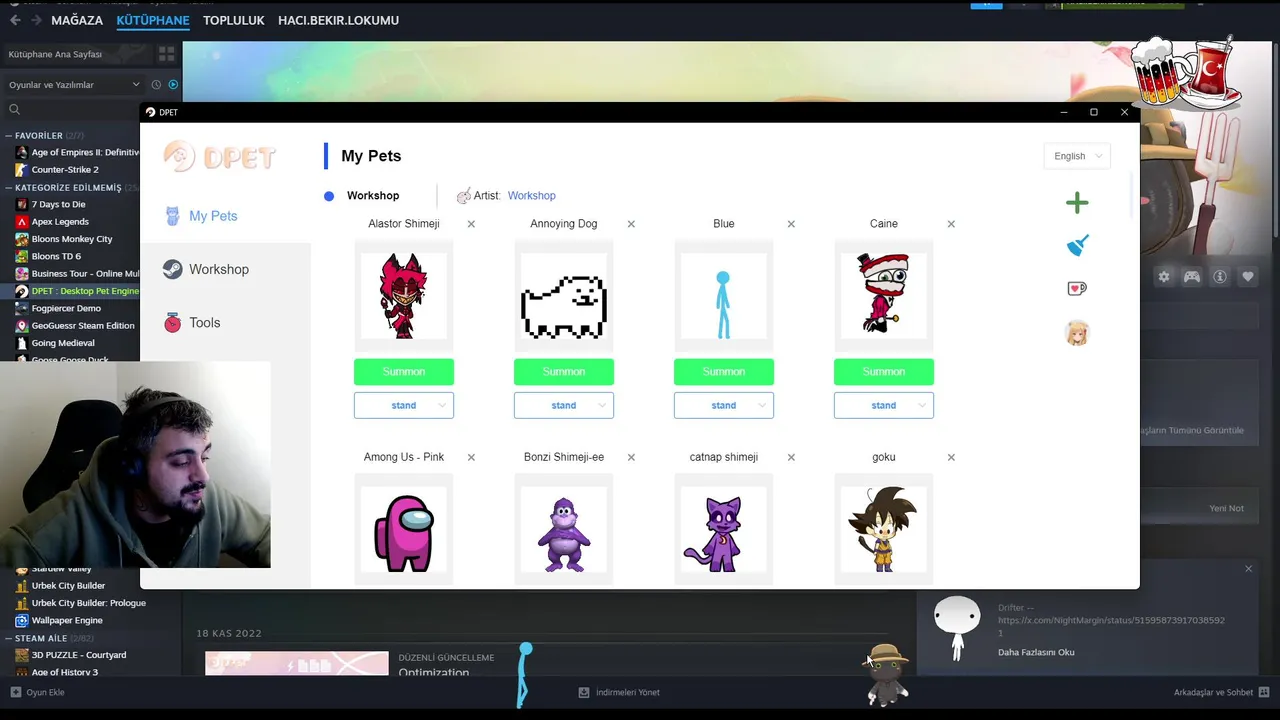1280x720 pixels.
Task: Go forward with Steam forward arrow
Action: [x=36, y=20]
